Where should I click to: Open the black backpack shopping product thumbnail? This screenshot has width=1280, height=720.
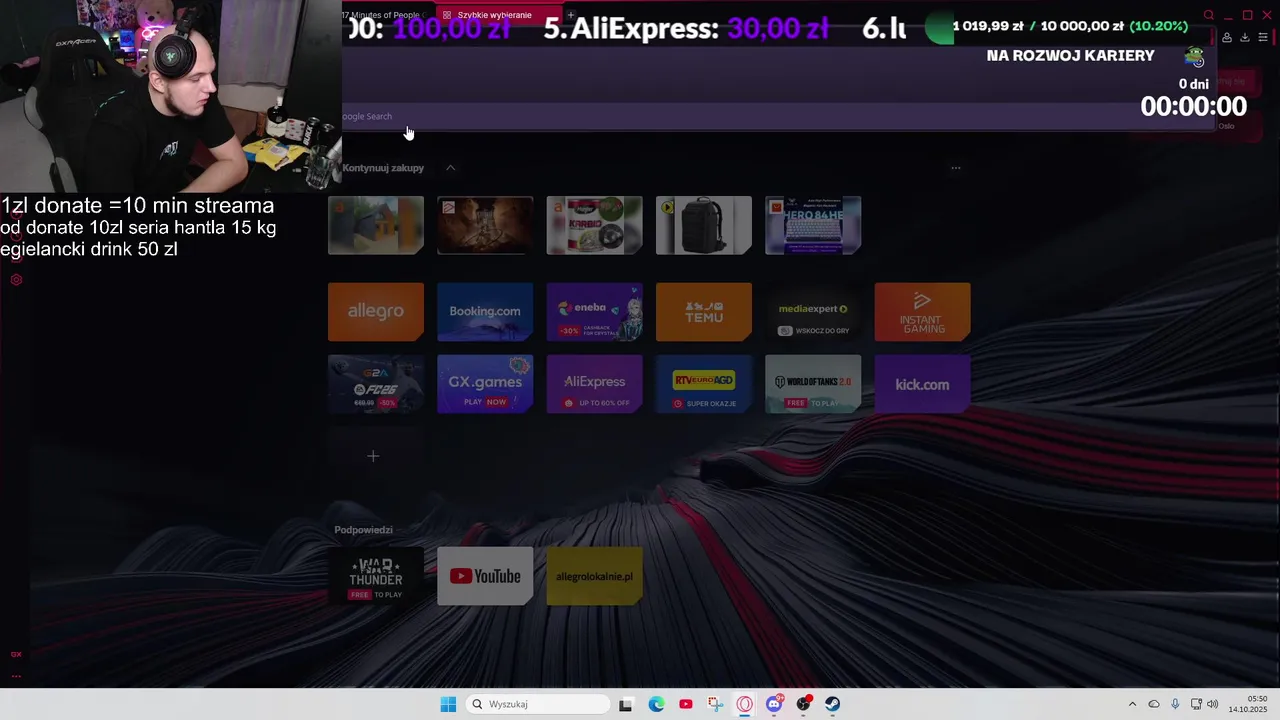704,225
